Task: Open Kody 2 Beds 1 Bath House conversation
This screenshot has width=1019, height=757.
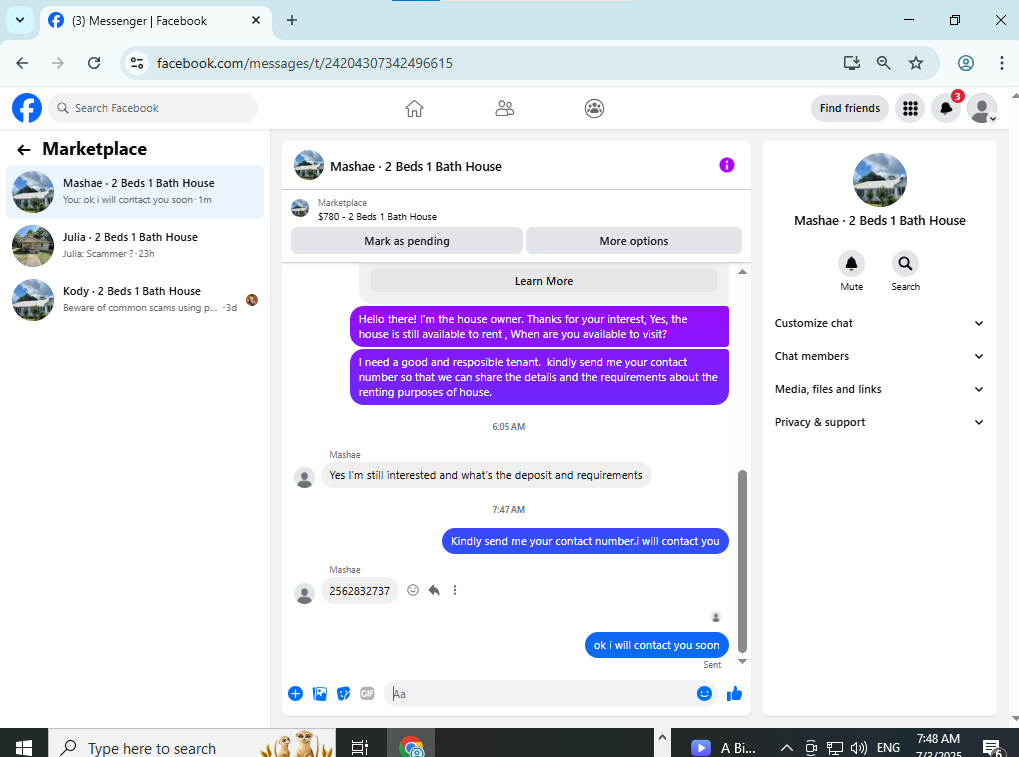Action: 135,300
